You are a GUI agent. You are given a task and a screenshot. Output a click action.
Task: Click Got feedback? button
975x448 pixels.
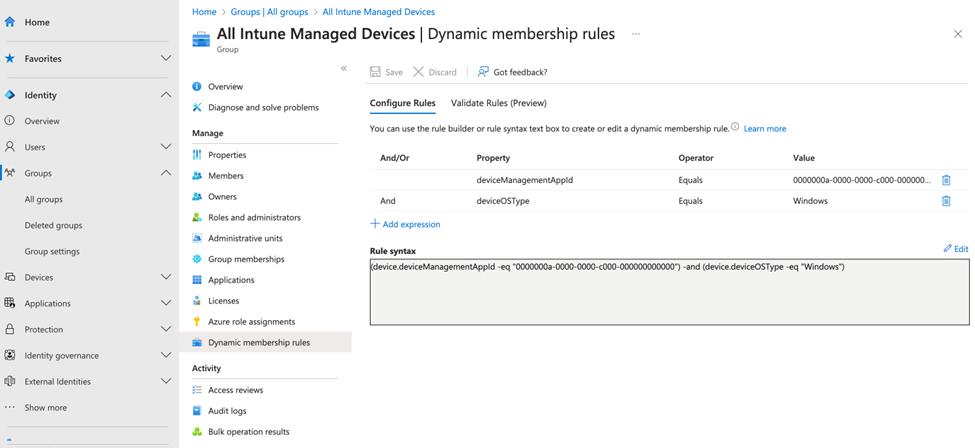[512, 72]
